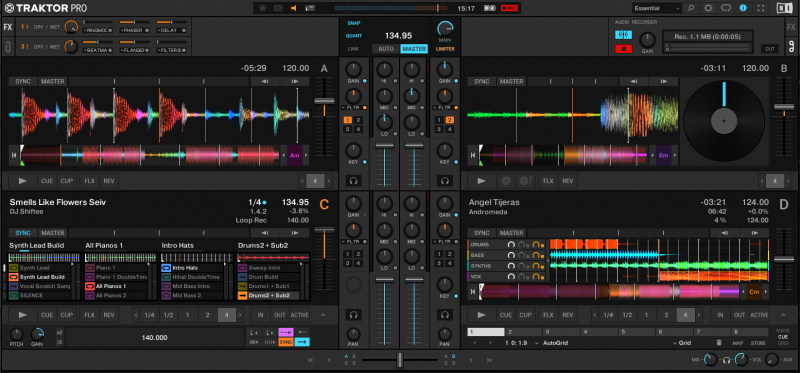Screen dimensions: 800x373
Task: Enter fullscreen via the header fullscreen icon
Action: [761, 8]
